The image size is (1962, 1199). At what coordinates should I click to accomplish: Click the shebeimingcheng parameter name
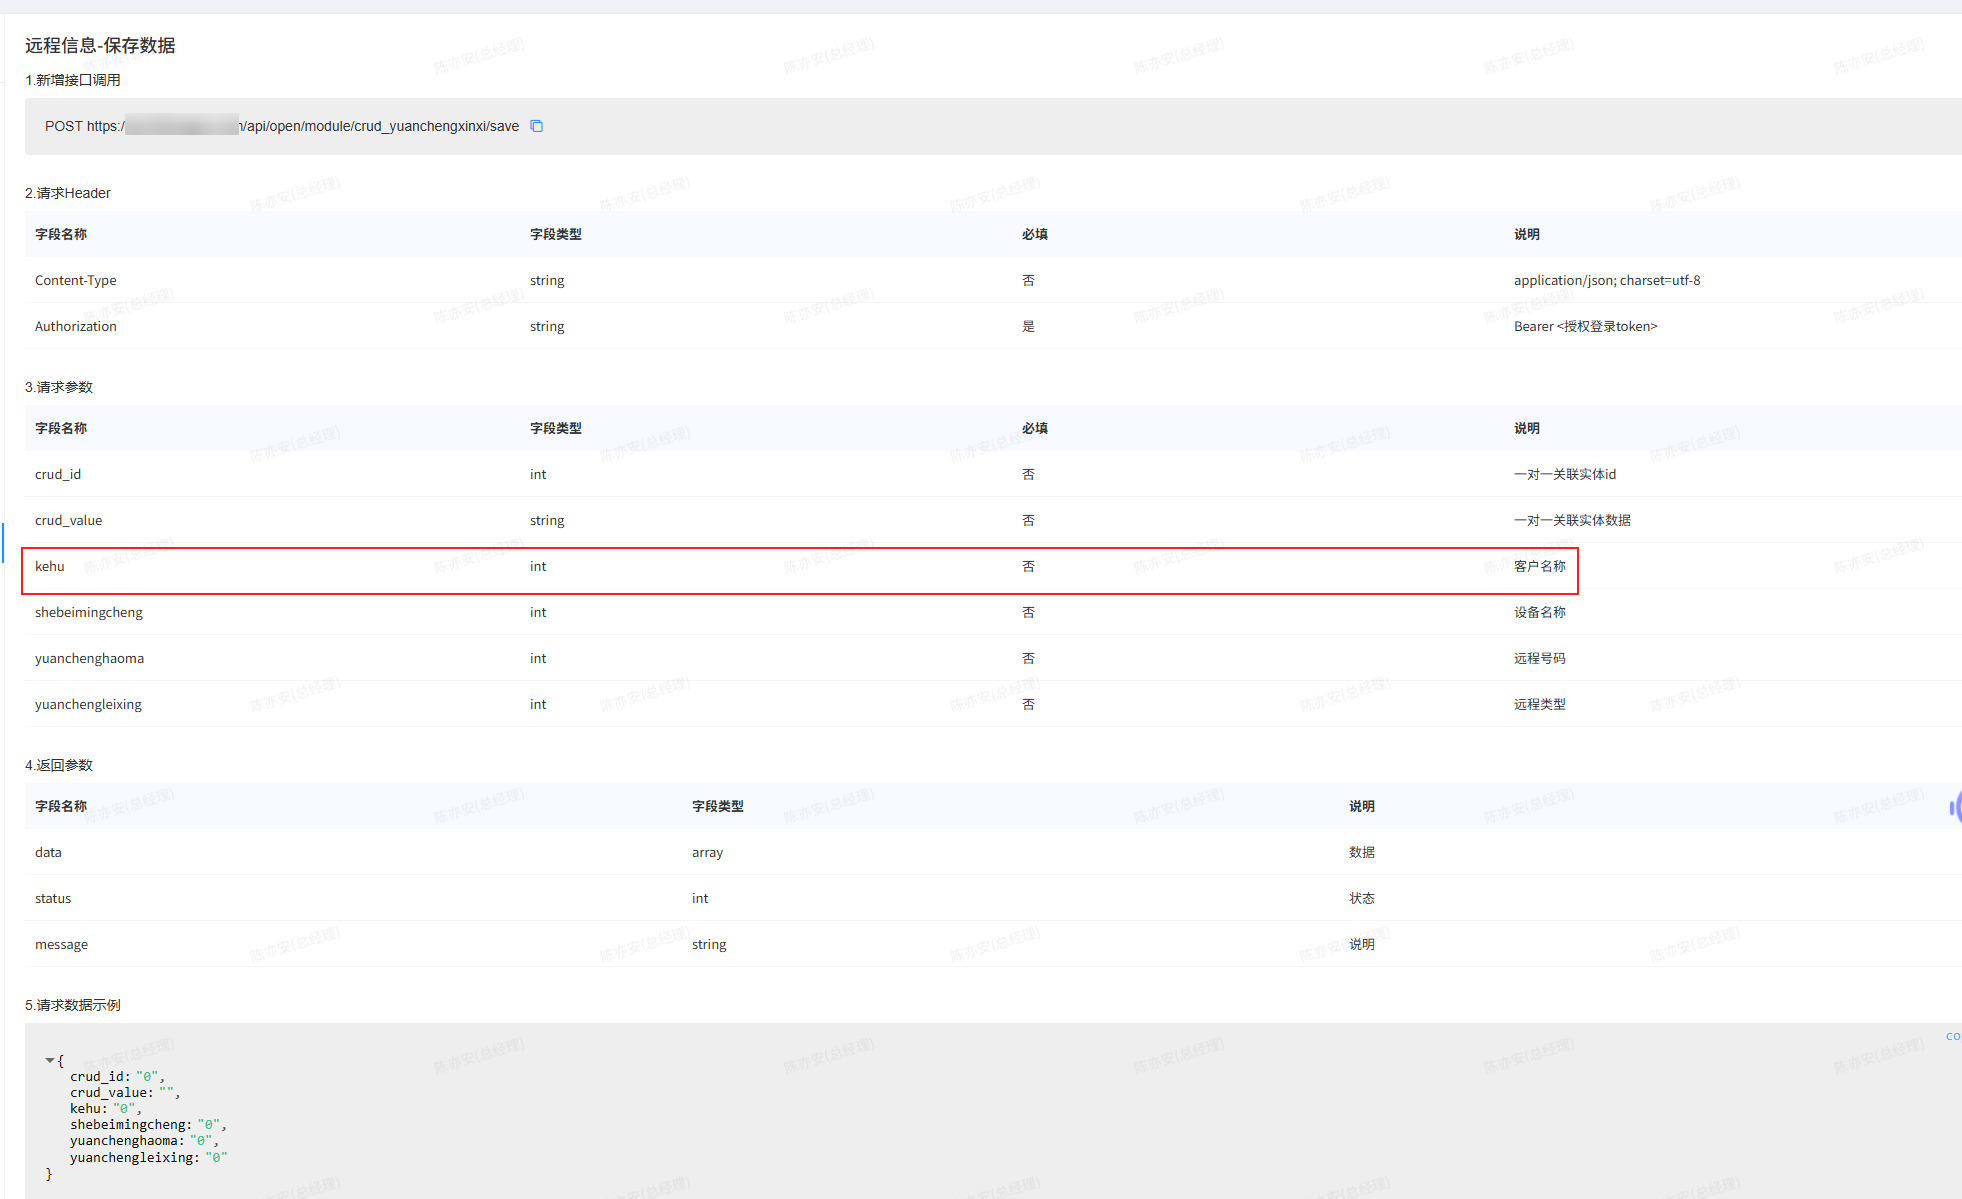pyautogui.click(x=89, y=612)
